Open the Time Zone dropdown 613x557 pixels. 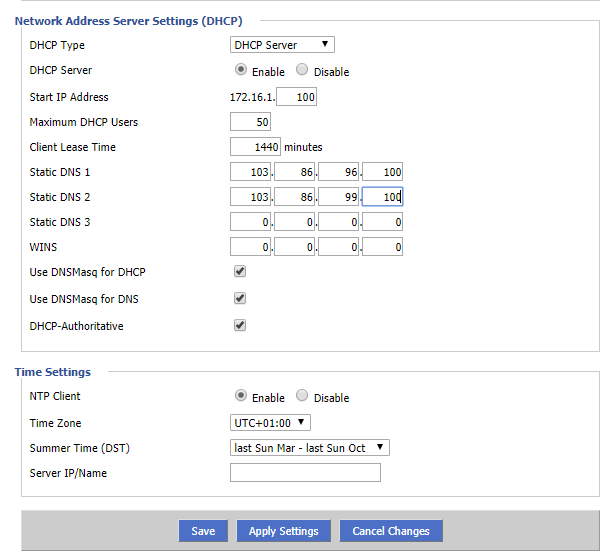(x=270, y=423)
